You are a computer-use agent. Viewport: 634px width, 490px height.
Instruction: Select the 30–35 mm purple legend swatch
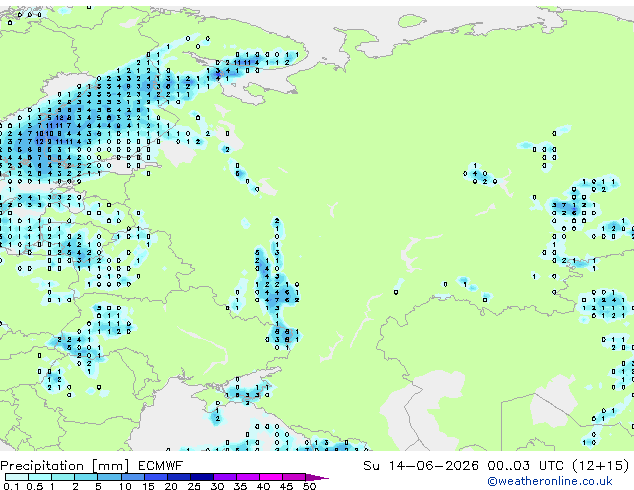click(224, 477)
